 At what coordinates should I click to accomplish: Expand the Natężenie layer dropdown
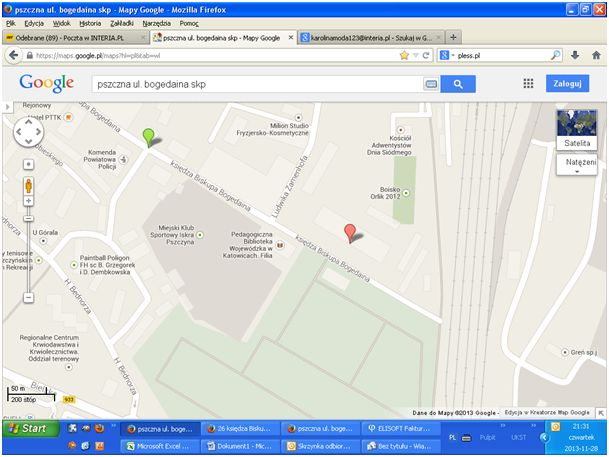[577, 165]
